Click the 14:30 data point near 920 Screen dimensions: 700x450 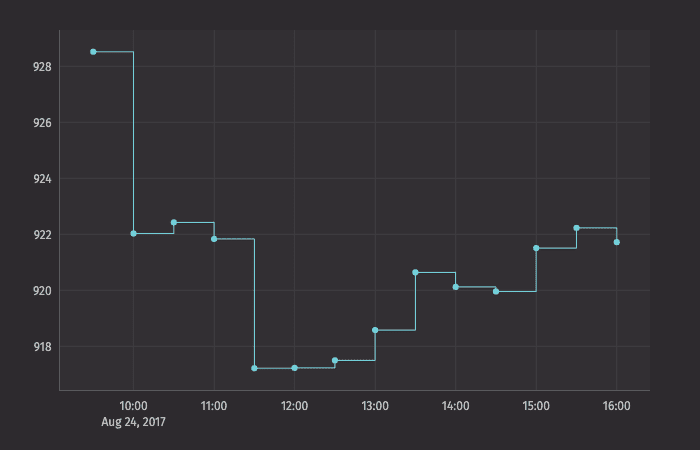496,291
